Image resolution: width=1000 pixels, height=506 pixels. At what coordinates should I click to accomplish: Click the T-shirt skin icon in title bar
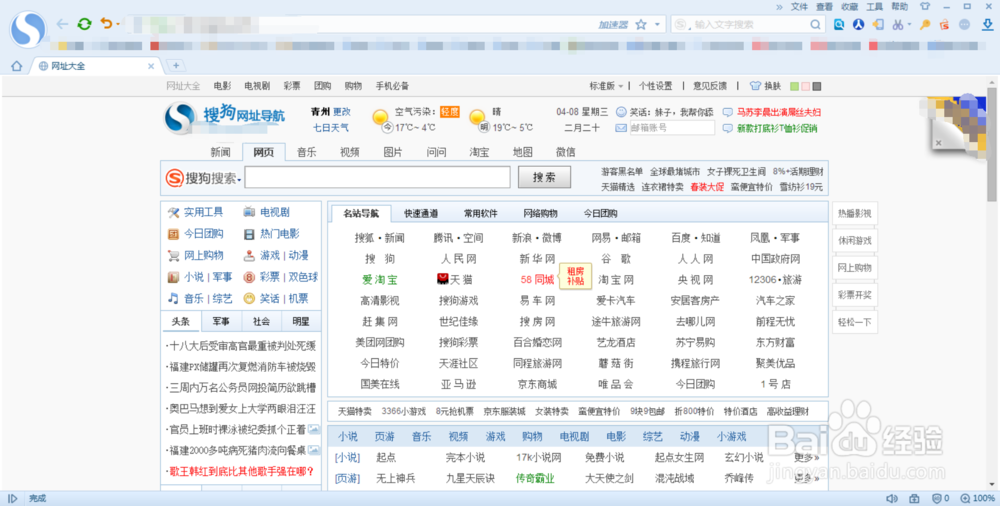[925, 6]
